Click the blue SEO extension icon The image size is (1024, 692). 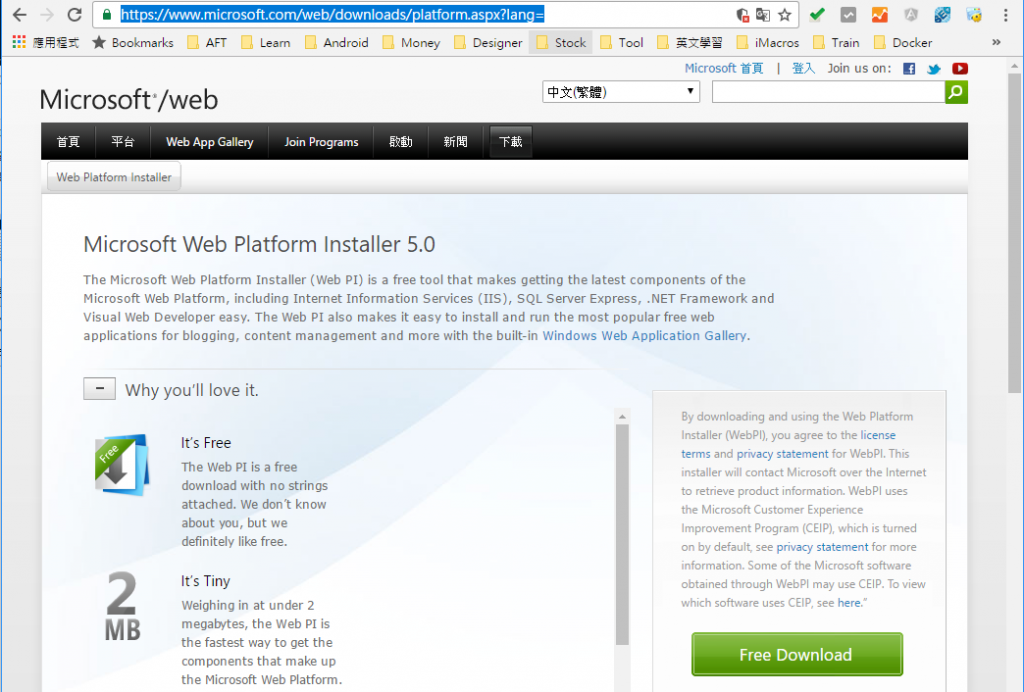tap(942, 14)
